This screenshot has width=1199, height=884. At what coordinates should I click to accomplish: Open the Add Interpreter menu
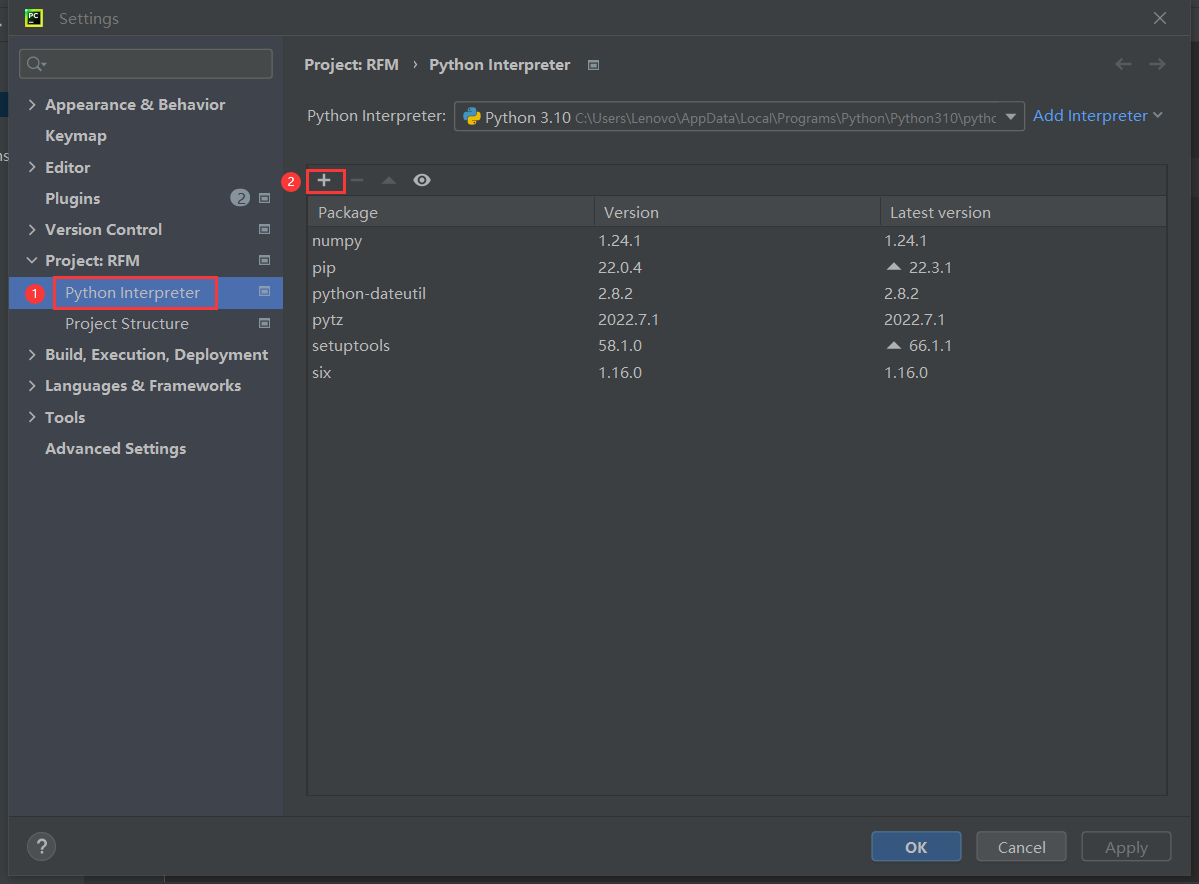[x=1097, y=116]
